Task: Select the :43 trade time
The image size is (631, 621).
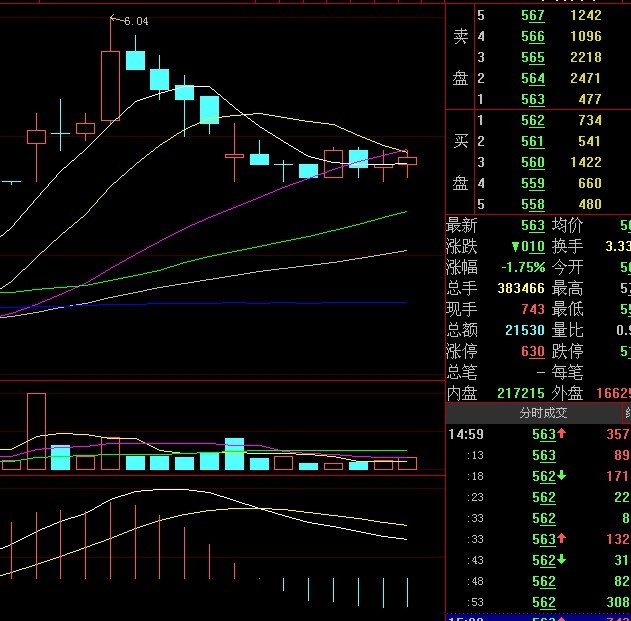Action: click(475, 560)
